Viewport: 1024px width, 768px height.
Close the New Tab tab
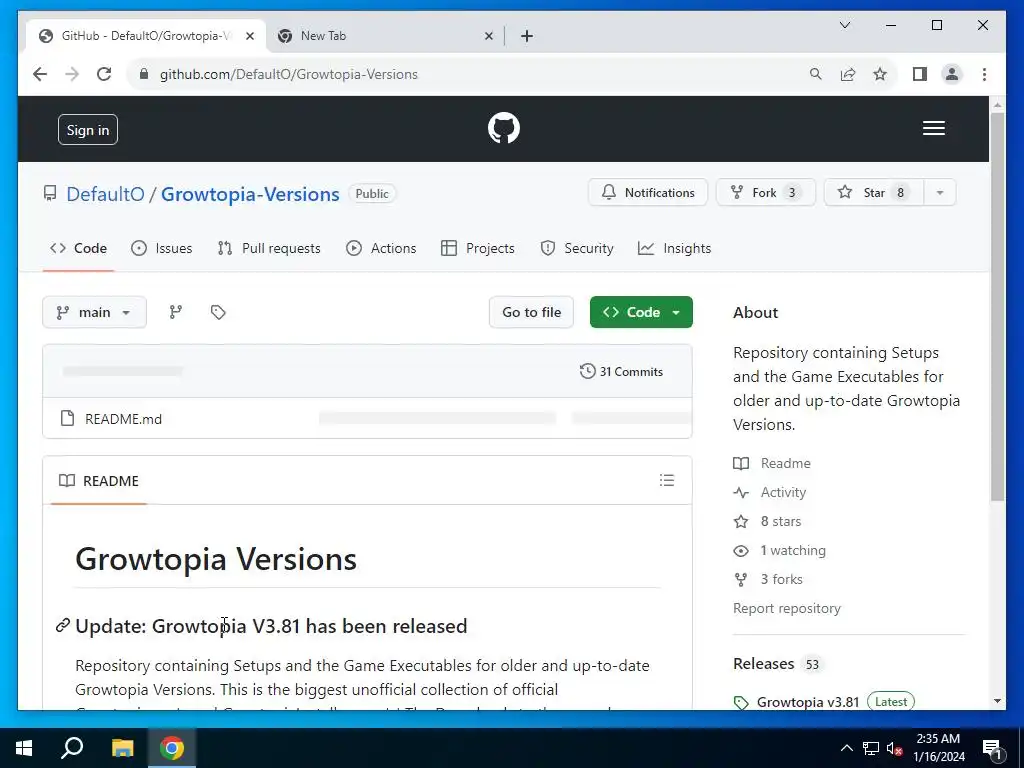pos(488,36)
